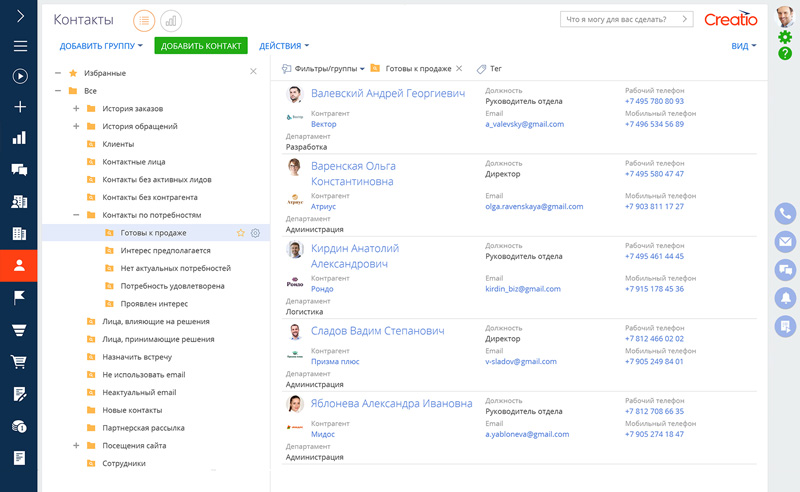Open the shopping cart section in sidebar
The height and width of the screenshot is (492, 800).
(x=18, y=361)
